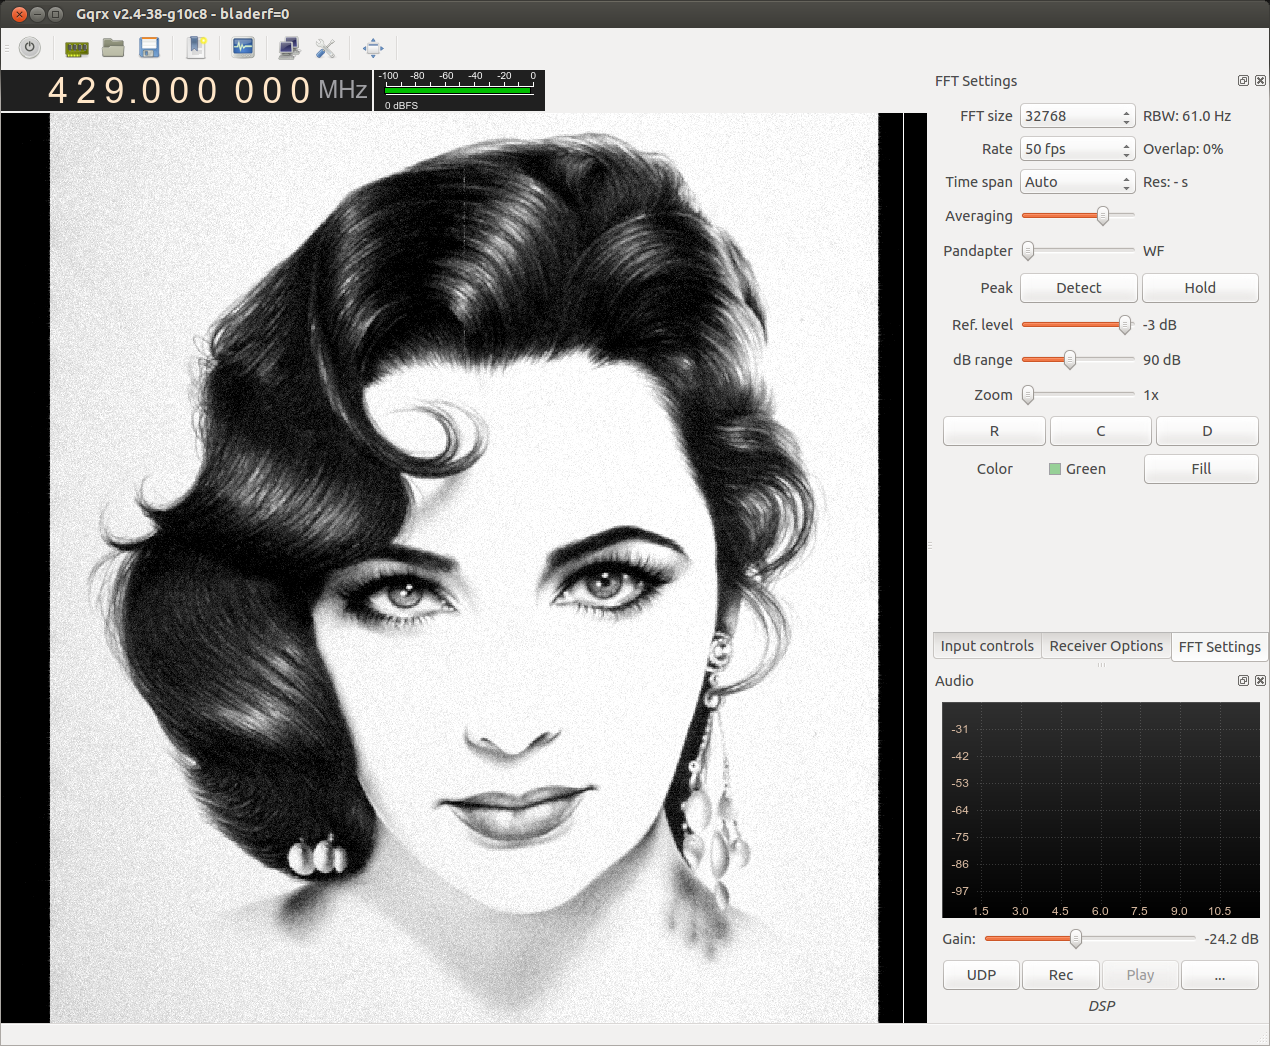Switch to the Input controls tab

click(986, 646)
